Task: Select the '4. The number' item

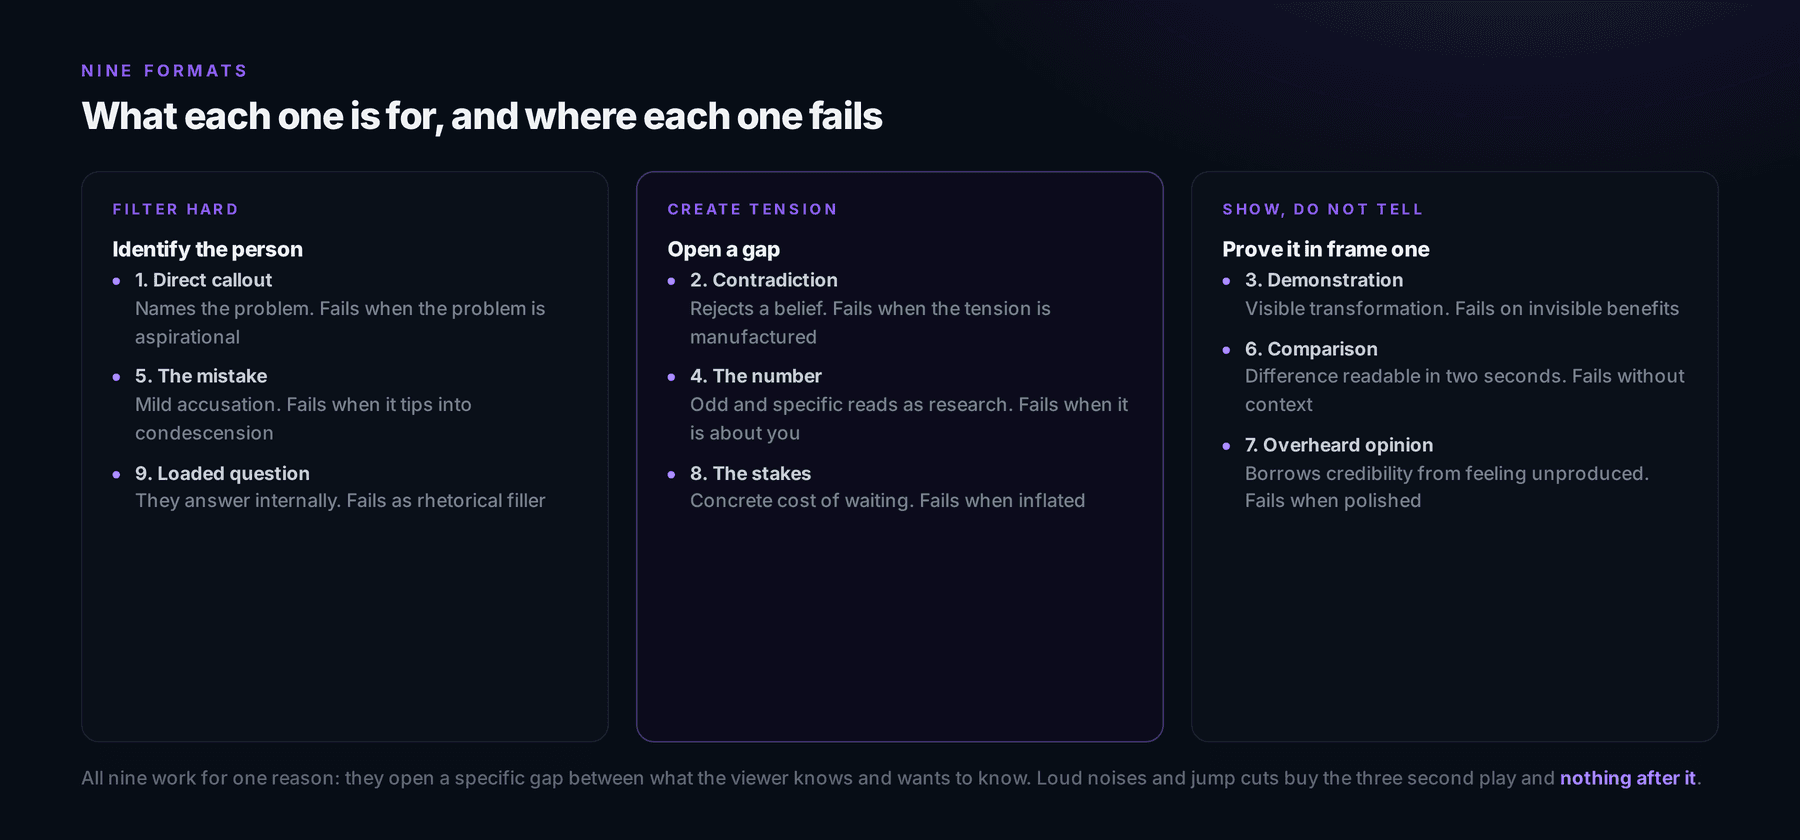Action: pos(900,404)
